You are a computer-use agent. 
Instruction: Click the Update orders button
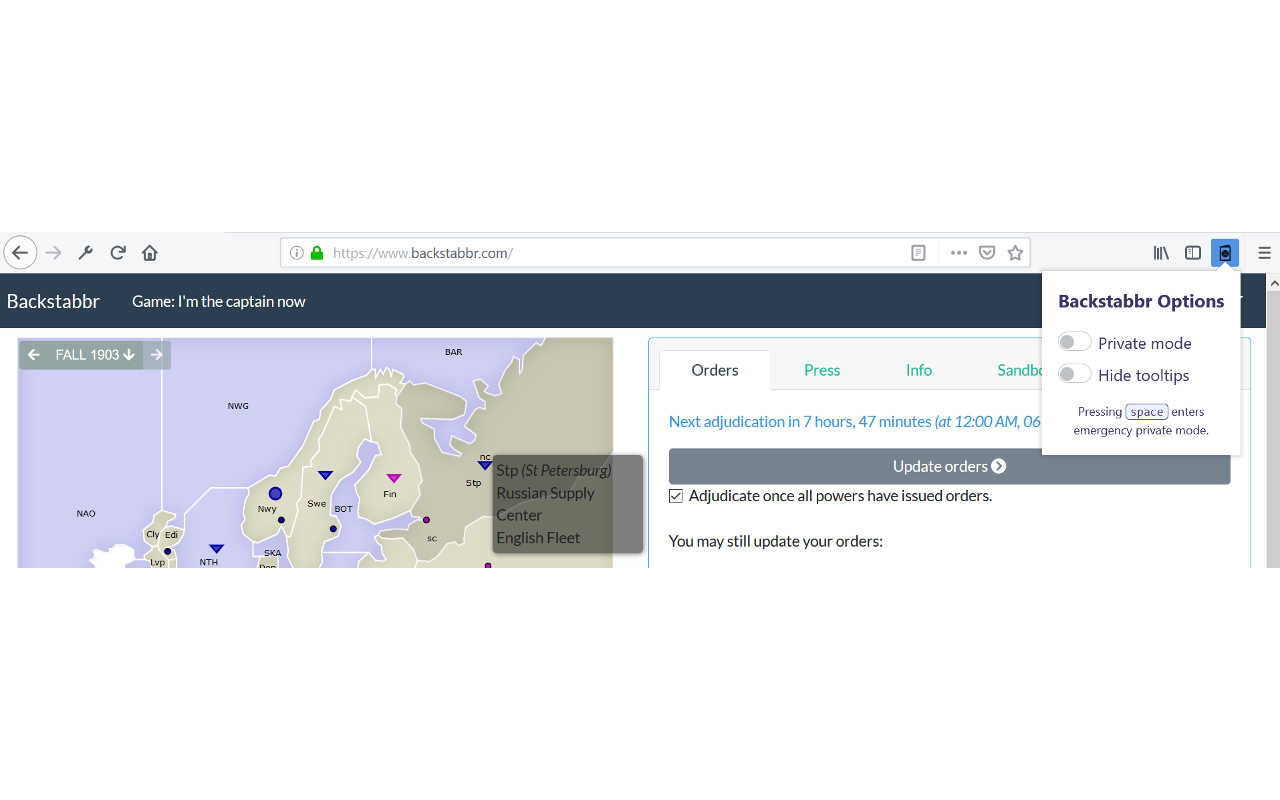pos(949,466)
